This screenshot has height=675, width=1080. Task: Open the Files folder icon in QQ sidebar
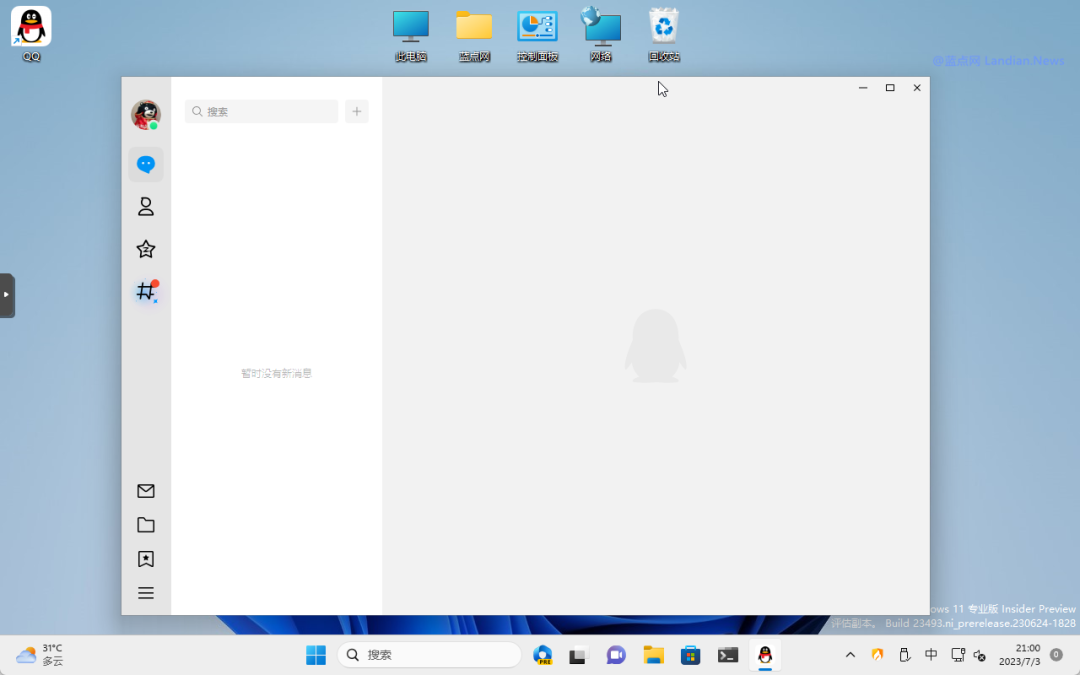[x=145, y=525]
